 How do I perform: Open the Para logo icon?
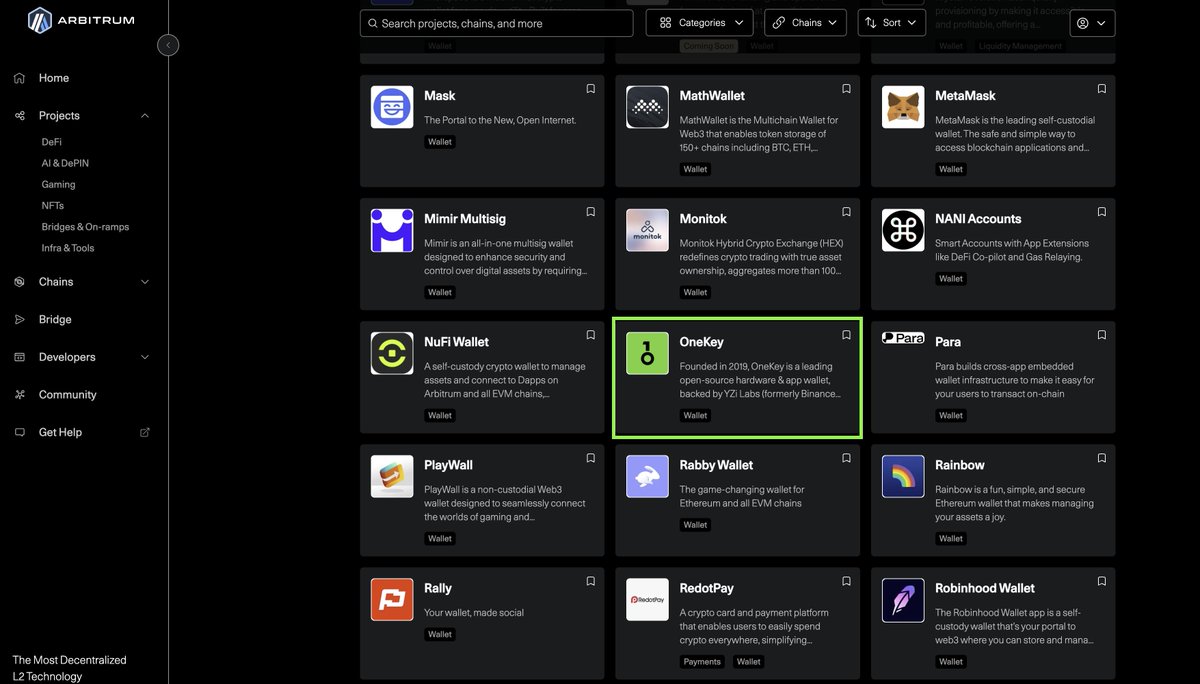[903, 338]
